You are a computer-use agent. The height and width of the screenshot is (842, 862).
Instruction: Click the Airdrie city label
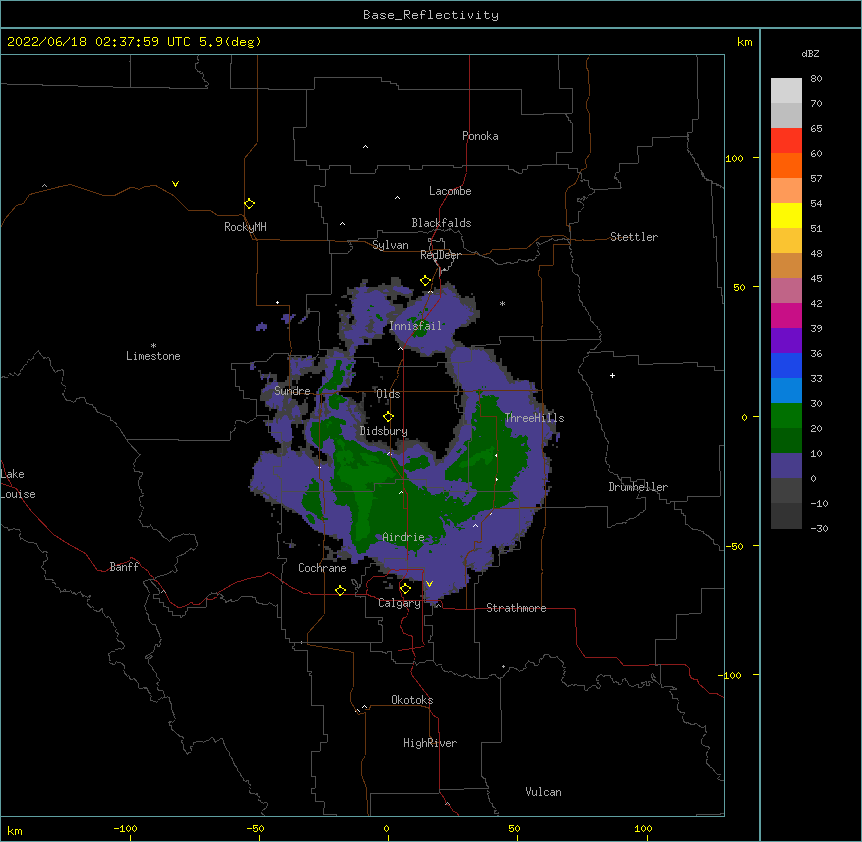(x=403, y=537)
